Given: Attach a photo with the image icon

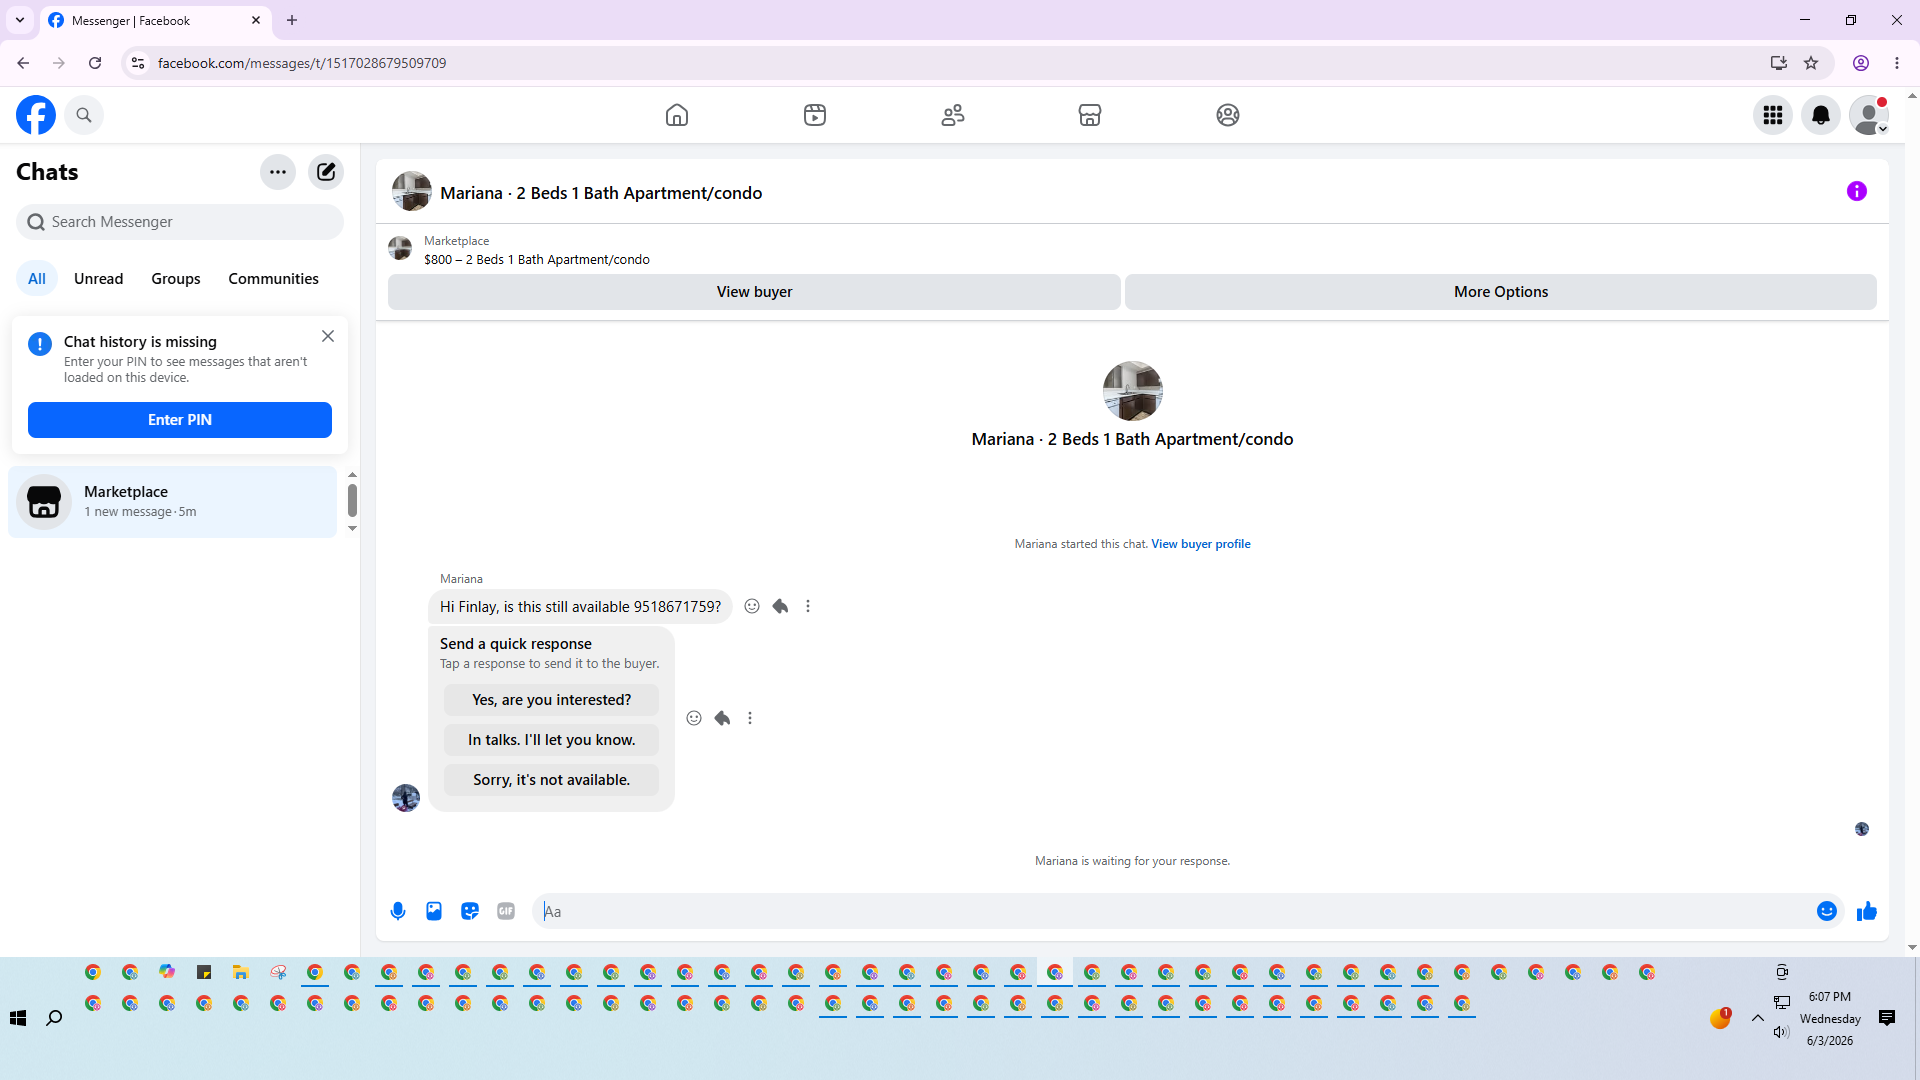Looking at the screenshot, I should coord(434,911).
